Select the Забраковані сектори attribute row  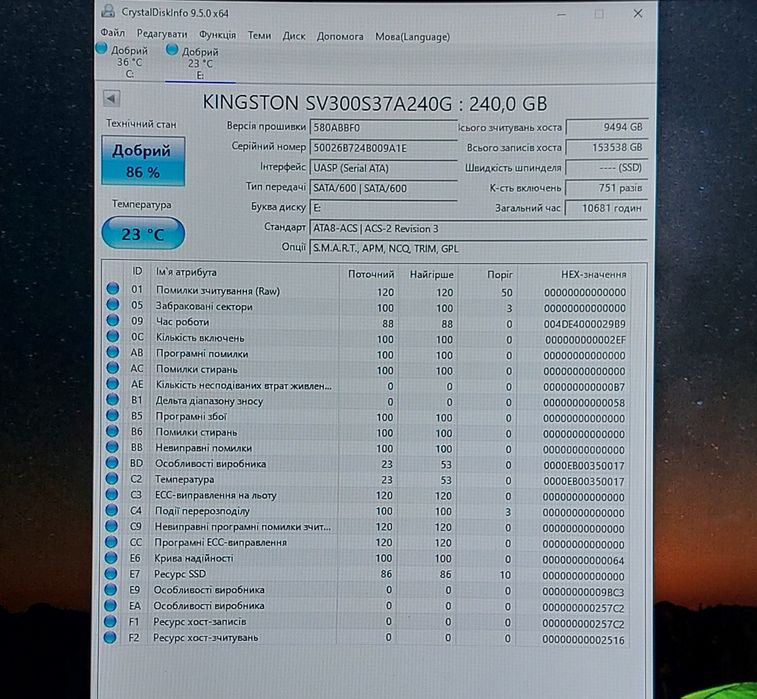click(368, 307)
